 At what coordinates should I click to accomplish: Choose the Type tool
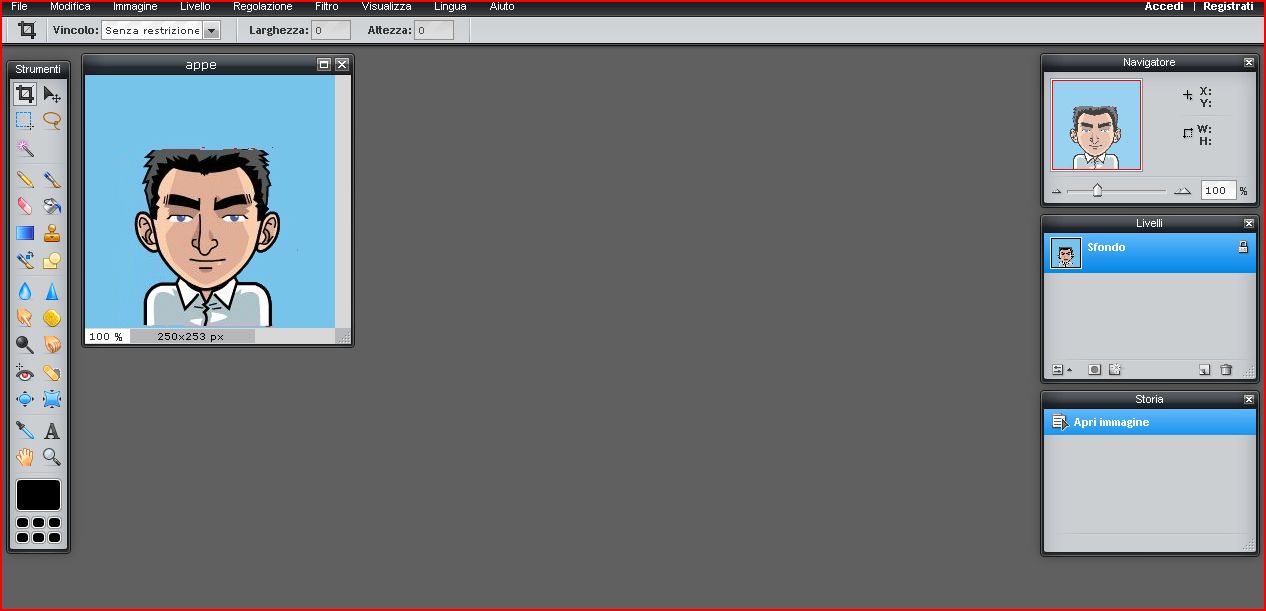(52, 429)
